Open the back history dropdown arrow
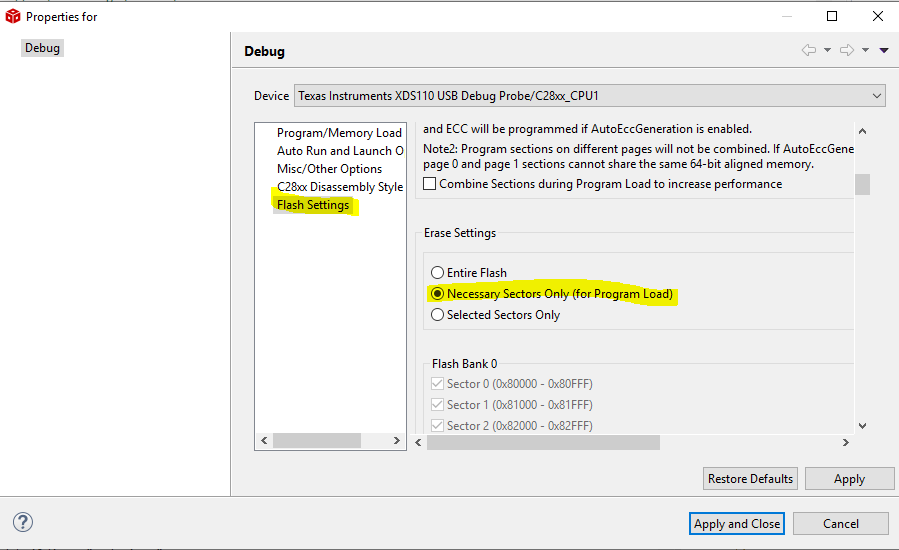 (x=827, y=50)
